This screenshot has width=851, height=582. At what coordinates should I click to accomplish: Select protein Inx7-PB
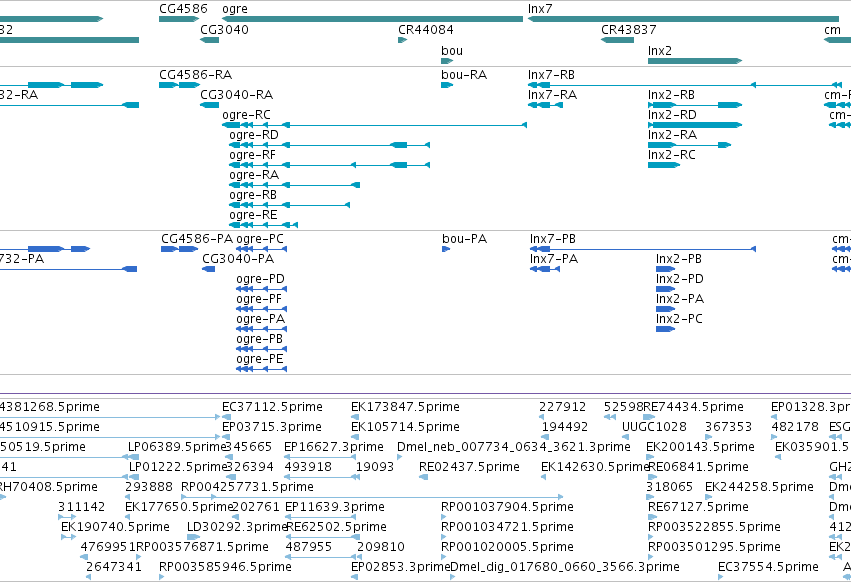(643, 249)
